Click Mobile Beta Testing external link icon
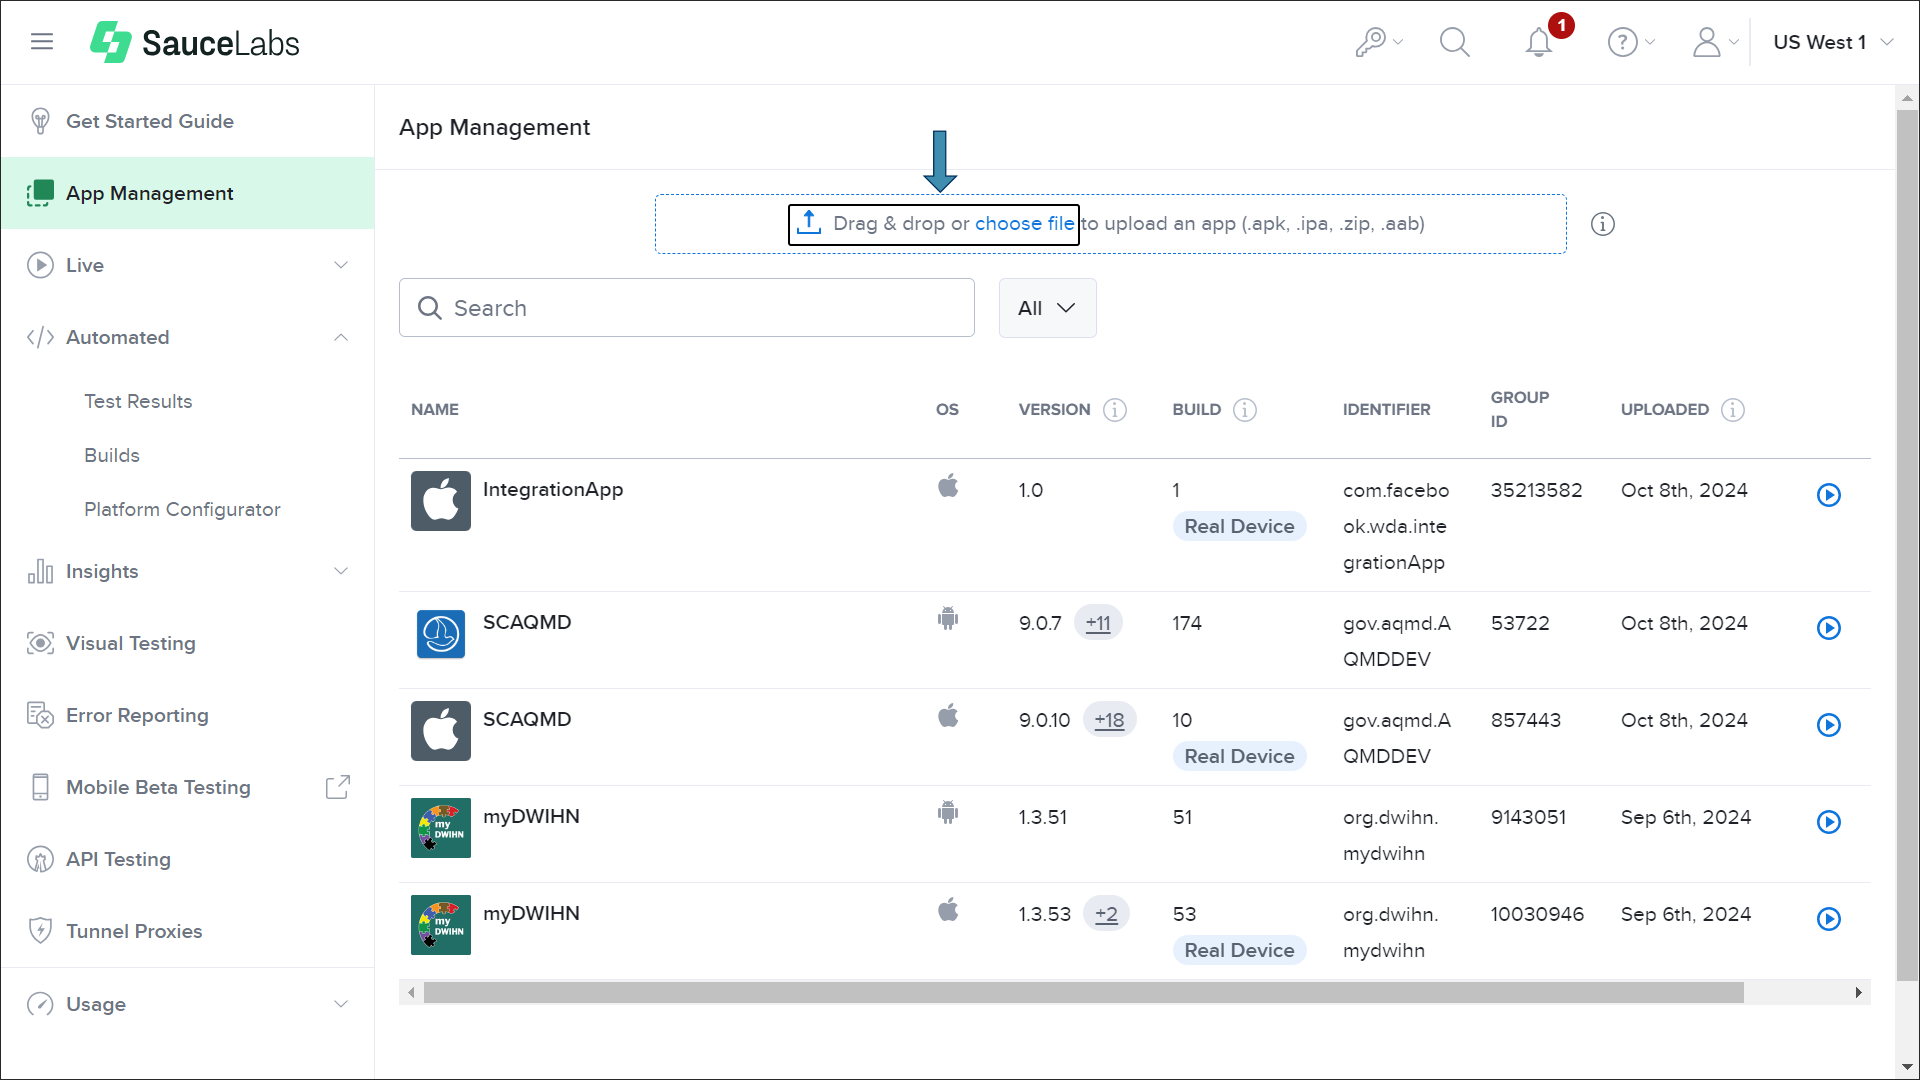1920x1080 pixels. (x=338, y=787)
